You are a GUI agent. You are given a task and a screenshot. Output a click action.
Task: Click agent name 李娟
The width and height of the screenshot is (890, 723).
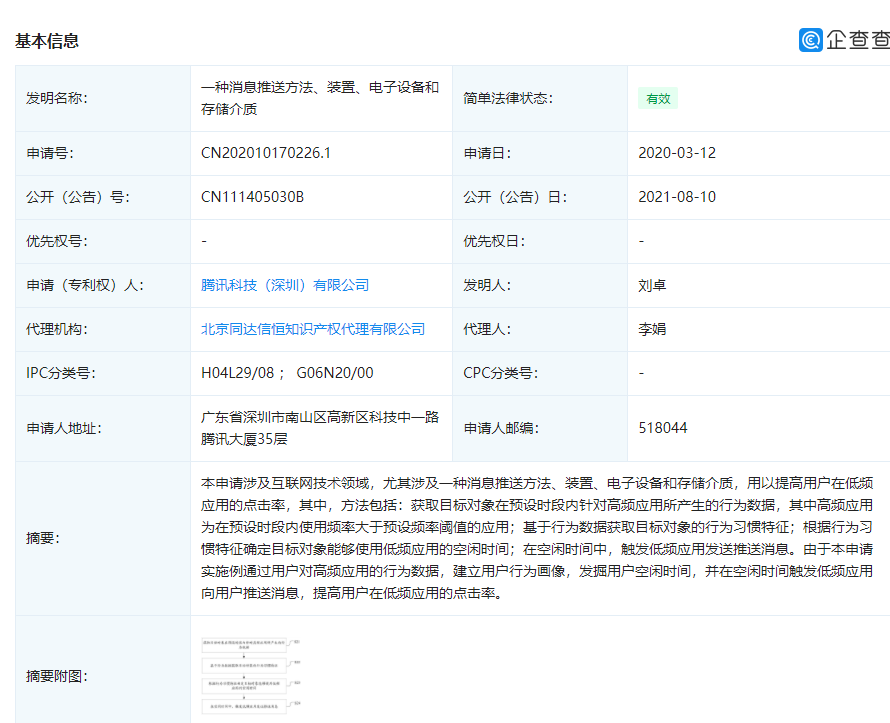point(652,329)
